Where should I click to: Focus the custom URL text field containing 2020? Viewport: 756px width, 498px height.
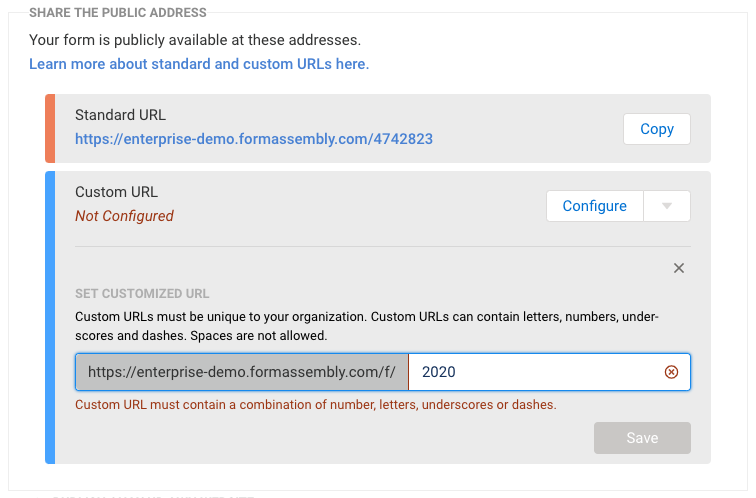tap(535, 372)
